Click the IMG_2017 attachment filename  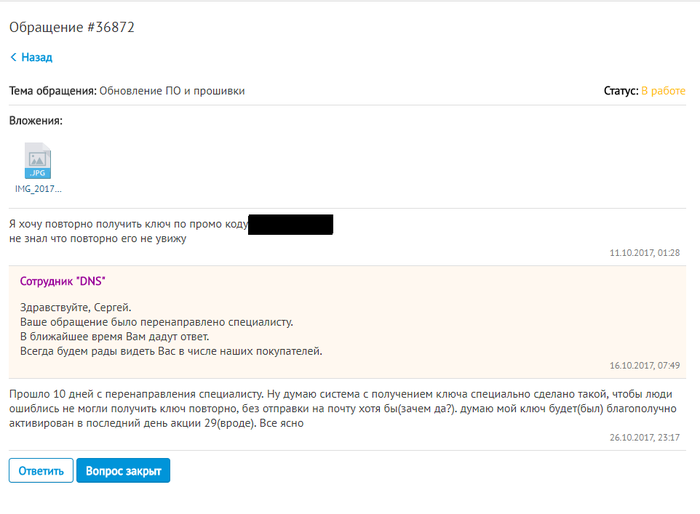[38, 188]
